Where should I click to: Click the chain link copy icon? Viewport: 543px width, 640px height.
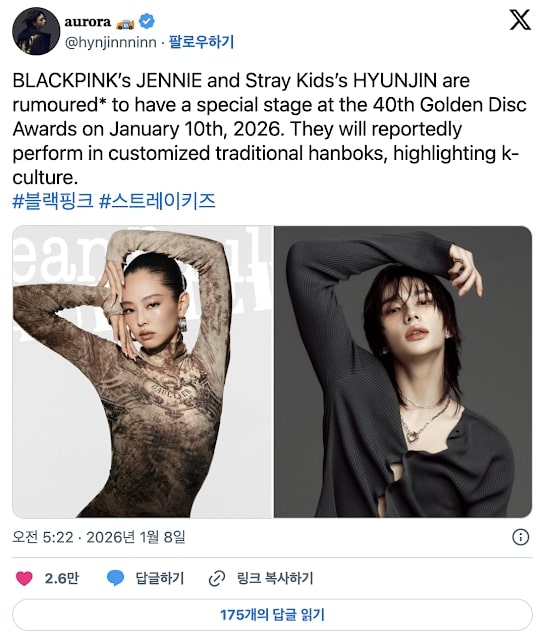pos(217,578)
